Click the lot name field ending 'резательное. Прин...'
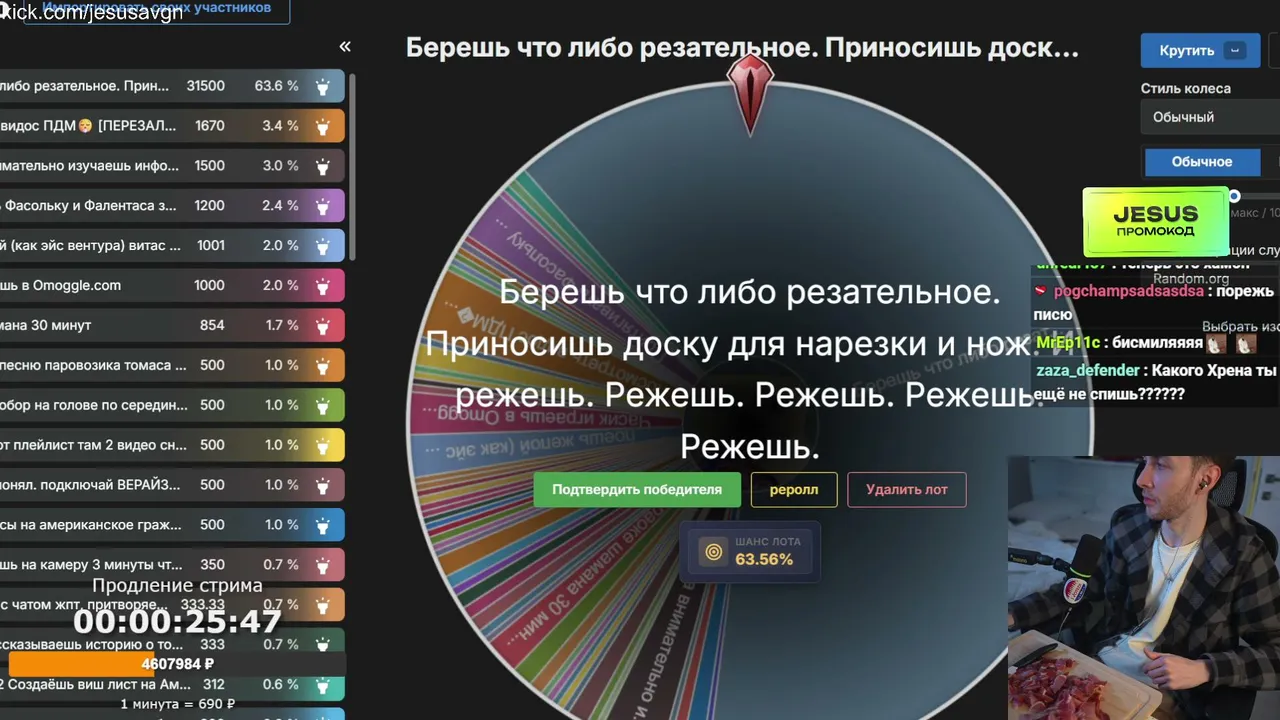Image resolution: width=1280 pixels, height=720 pixels. (84, 86)
